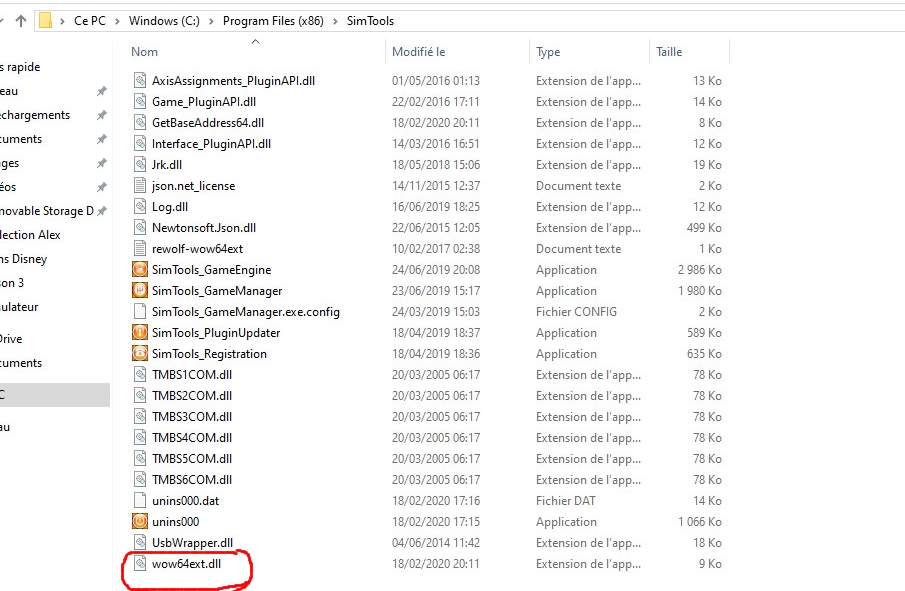Screen dimensions: 905x591
Task: Click the SimTools_GameEngine application icon
Action: pyautogui.click(x=140, y=270)
